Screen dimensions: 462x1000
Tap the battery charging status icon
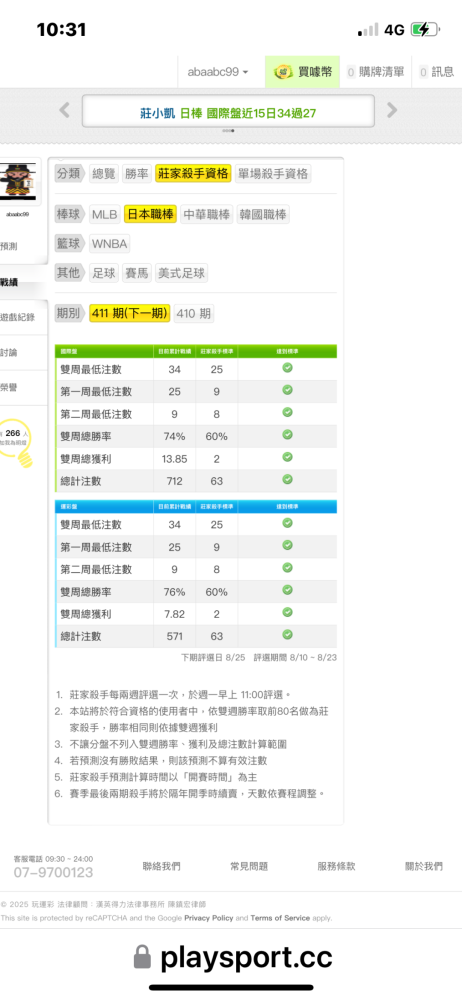(424, 29)
